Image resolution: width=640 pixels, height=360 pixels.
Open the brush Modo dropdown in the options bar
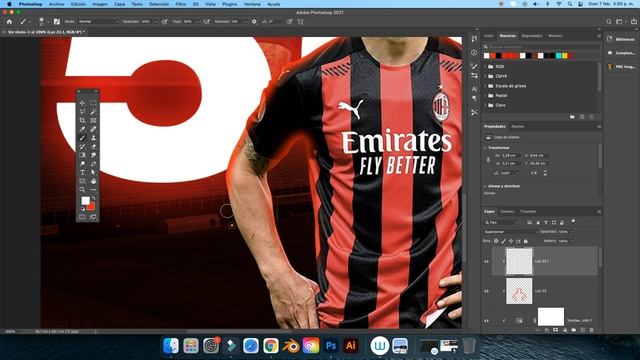(98, 22)
